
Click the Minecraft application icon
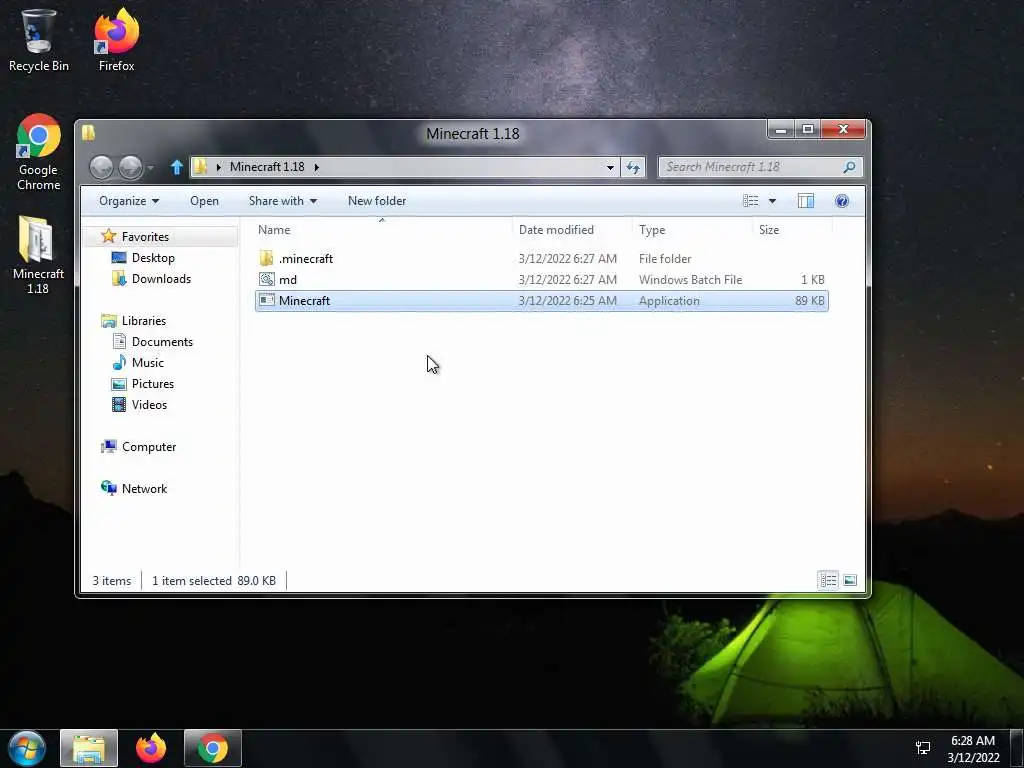[x=266, y=300]
